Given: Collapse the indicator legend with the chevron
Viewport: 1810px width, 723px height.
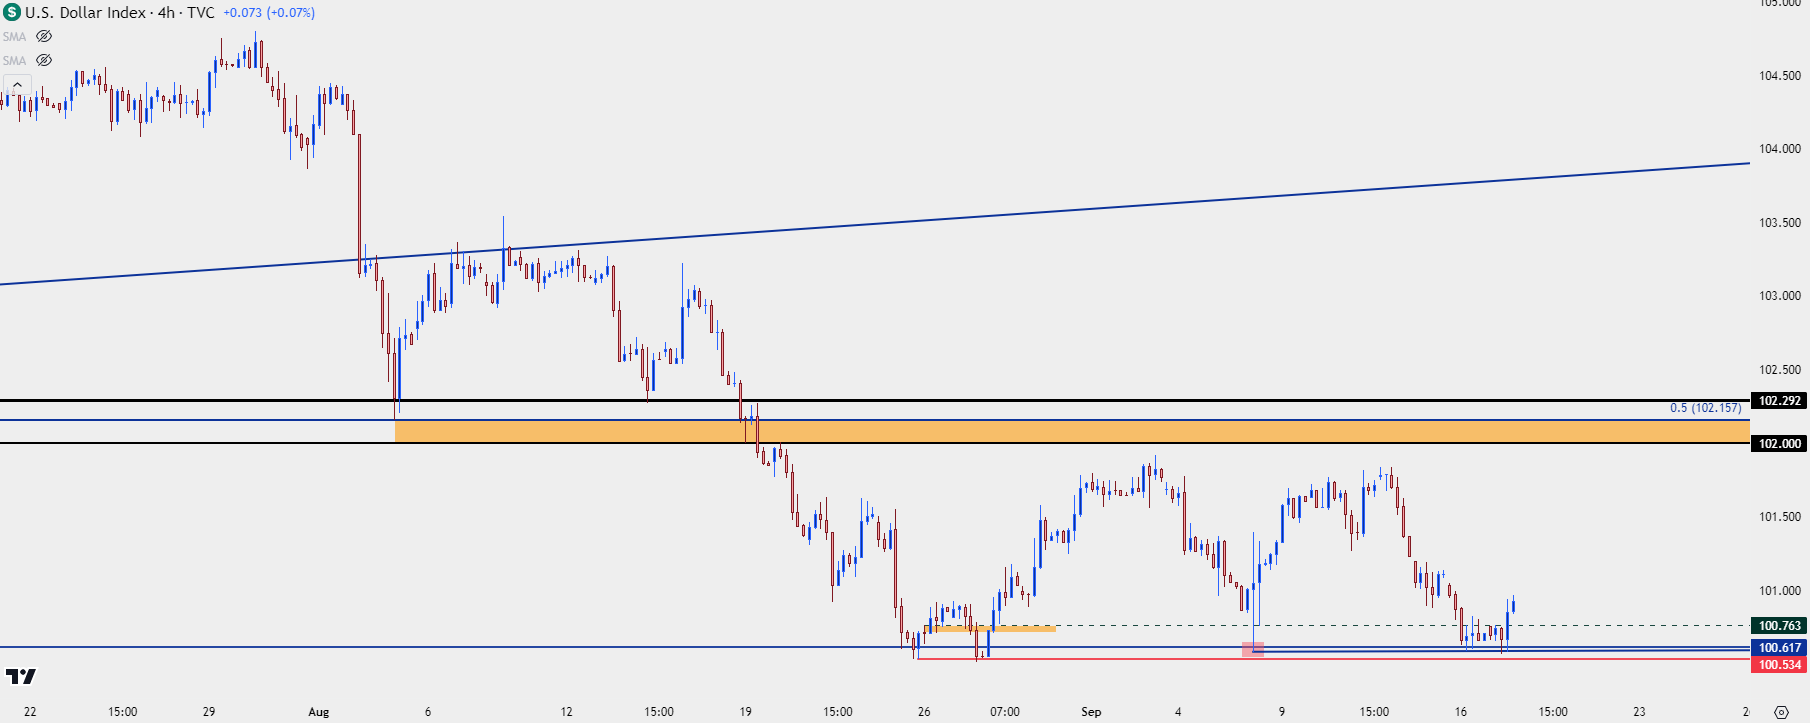Looking at the screenshot, I should tap(17, 85).
